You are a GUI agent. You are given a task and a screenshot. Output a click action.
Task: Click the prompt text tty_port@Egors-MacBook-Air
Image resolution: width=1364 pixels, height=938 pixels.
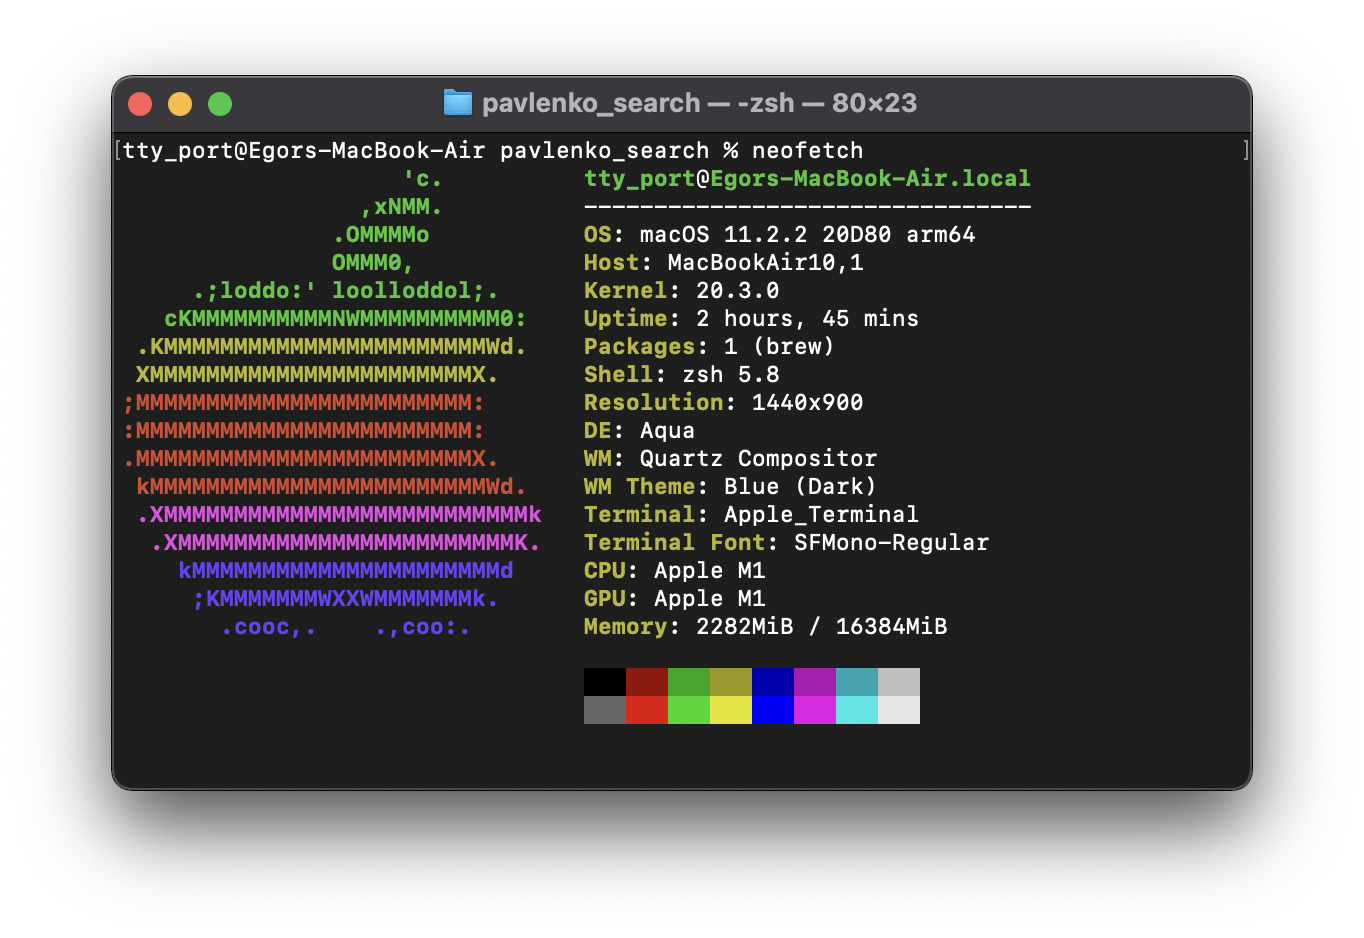pos(304,151)
